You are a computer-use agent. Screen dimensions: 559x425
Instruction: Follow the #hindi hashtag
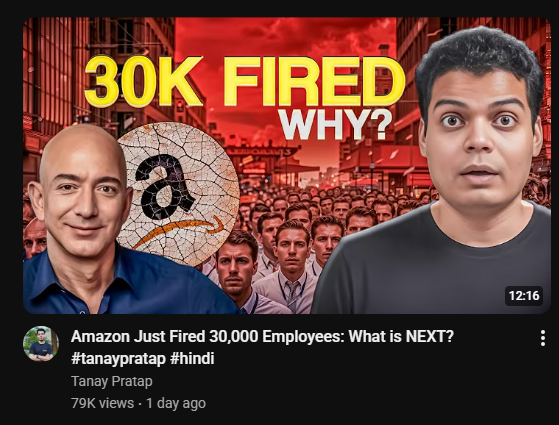[192, 358]
